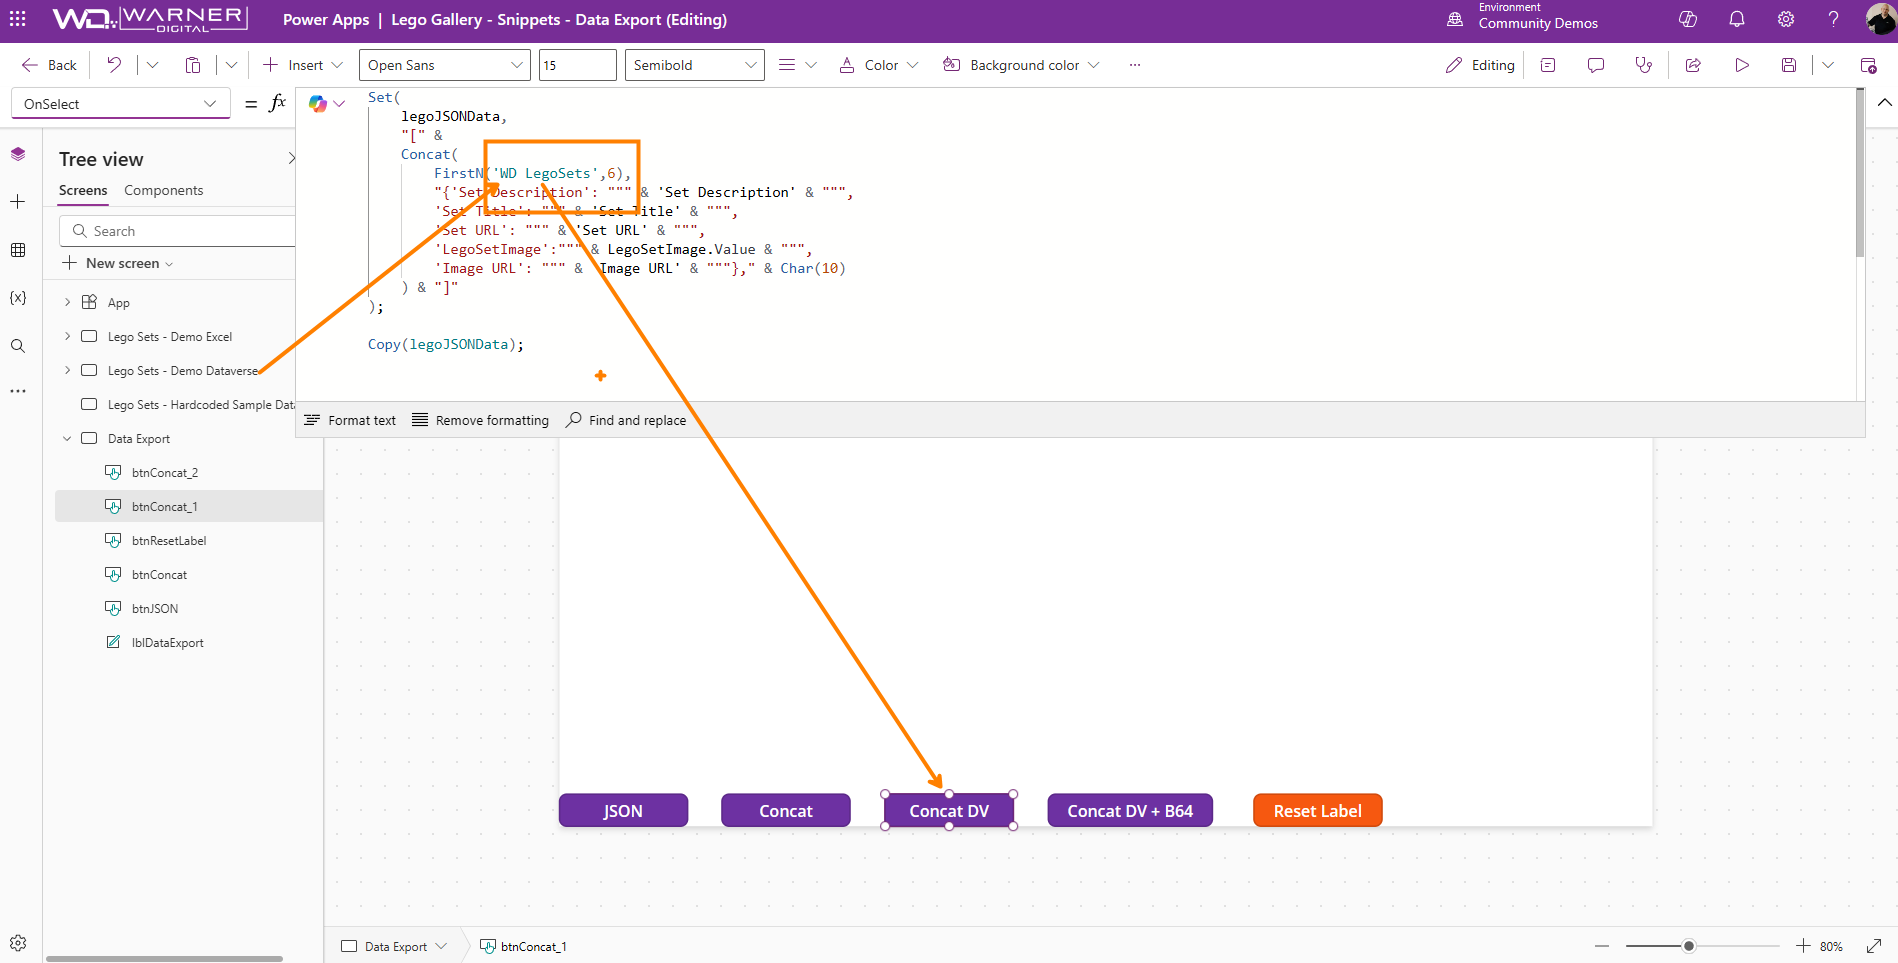Click Format text in formula bar
Screen dimensions: 1898x963
tap(350, 420)
